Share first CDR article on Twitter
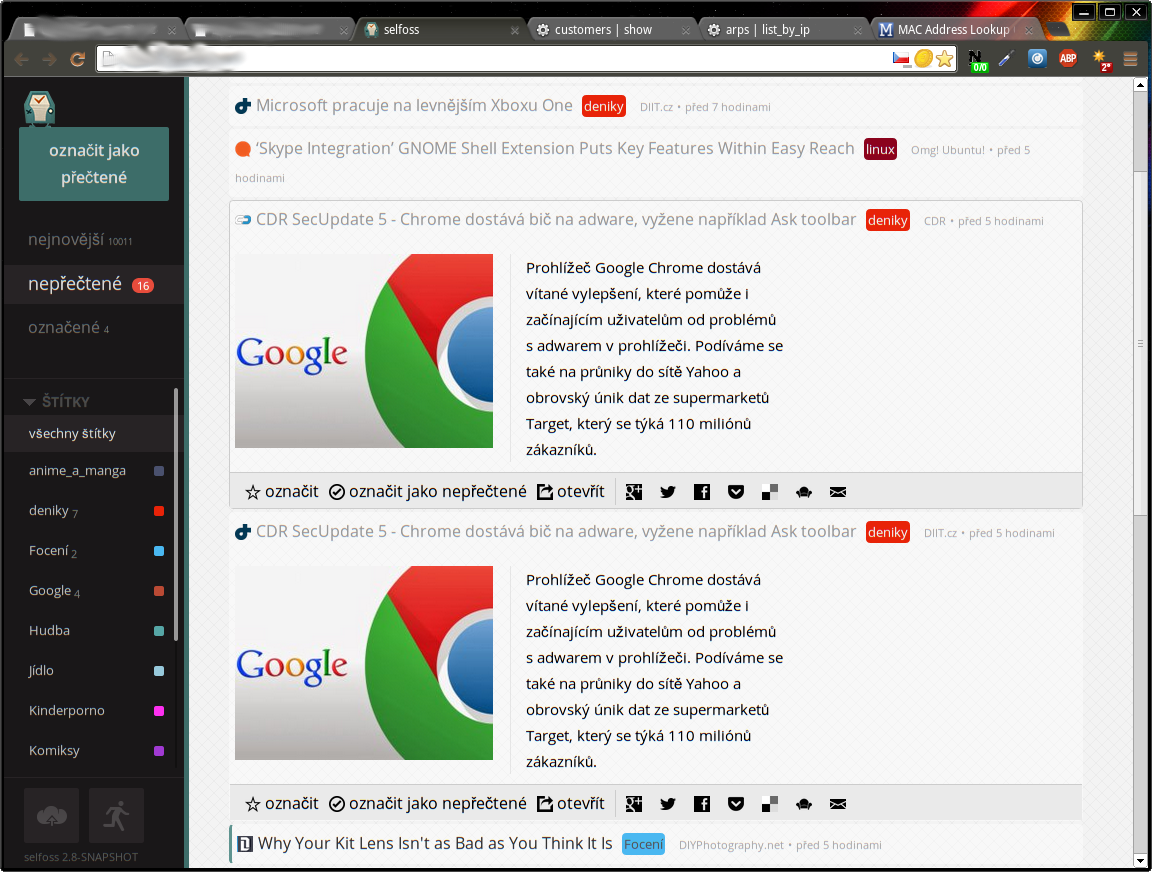Viewport: 1152px width, 872px height. [x=667, y=492]
